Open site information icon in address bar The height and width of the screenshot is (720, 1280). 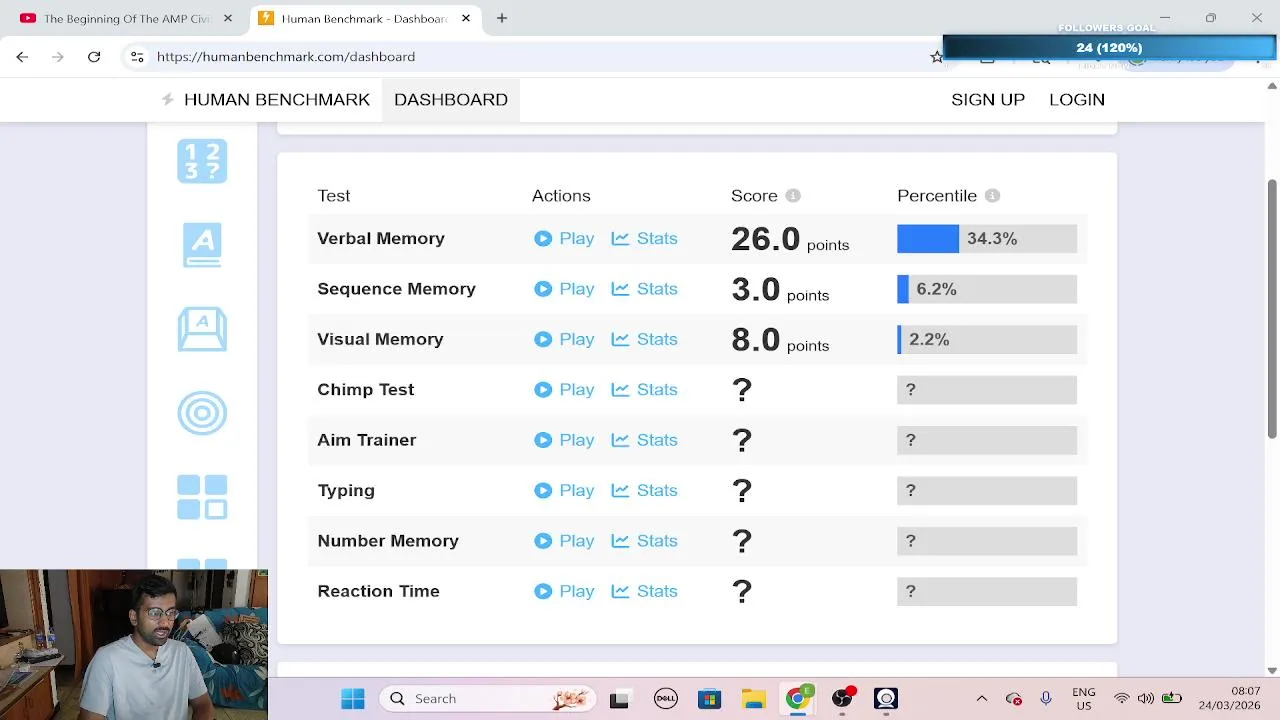coord(137,57)
